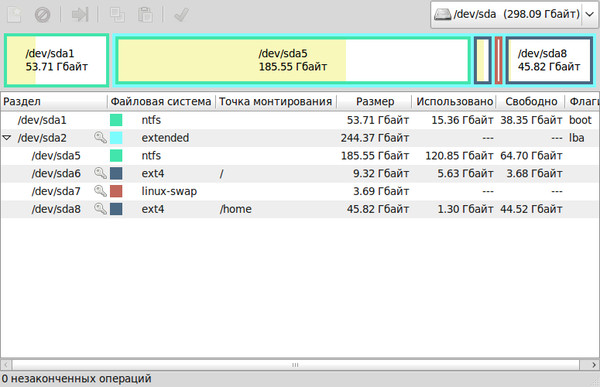
Task: Sort by Размер column header
Action: (374, 101)
